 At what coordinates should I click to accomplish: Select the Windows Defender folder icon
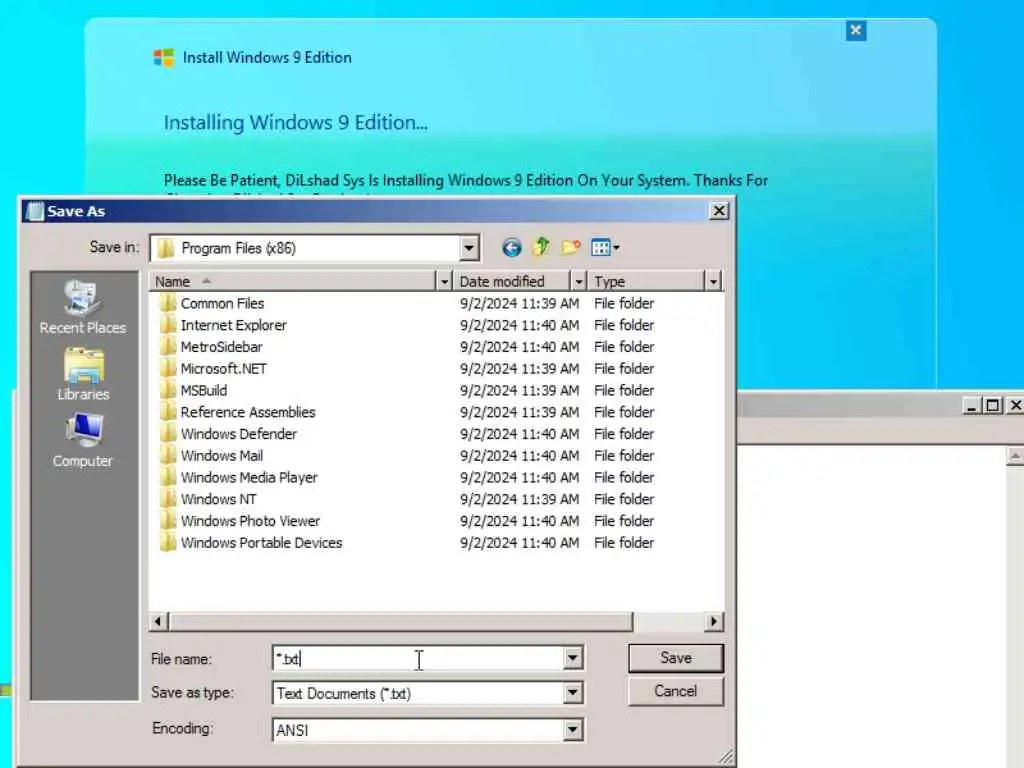tap(168, 434)
